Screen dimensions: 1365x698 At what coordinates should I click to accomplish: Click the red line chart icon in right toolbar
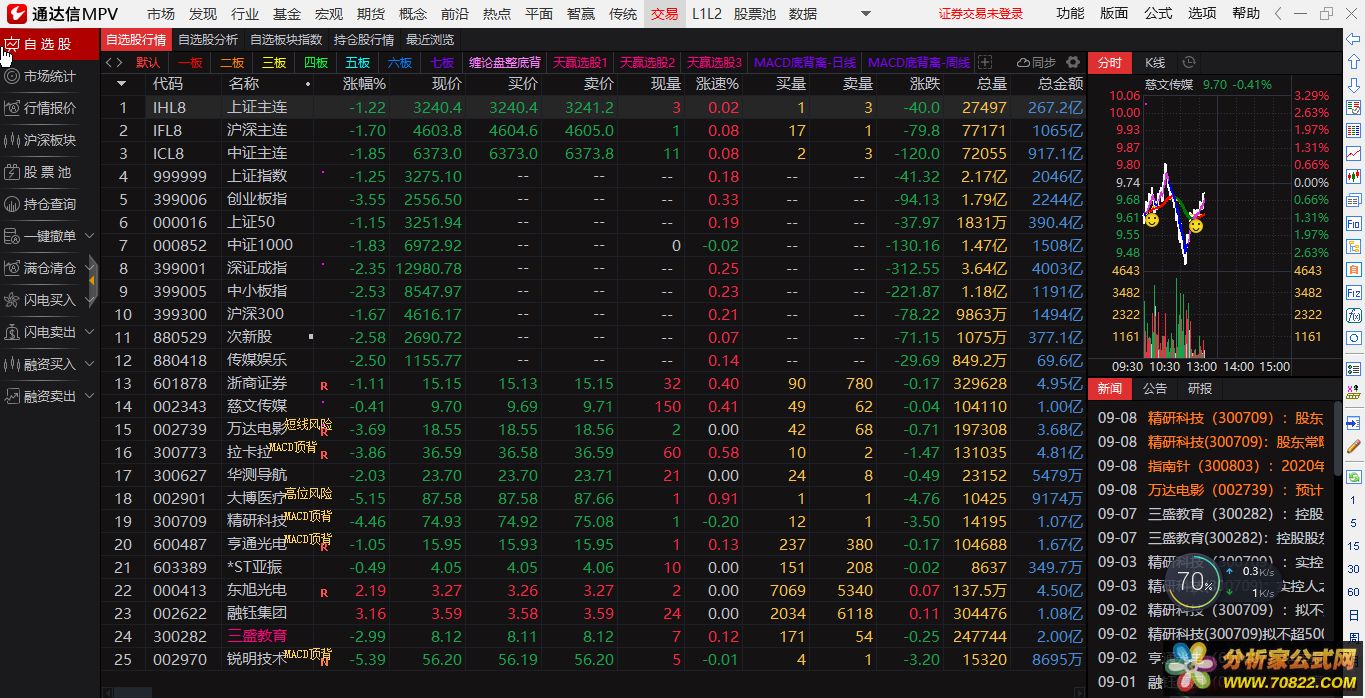tap(1353, 153)
